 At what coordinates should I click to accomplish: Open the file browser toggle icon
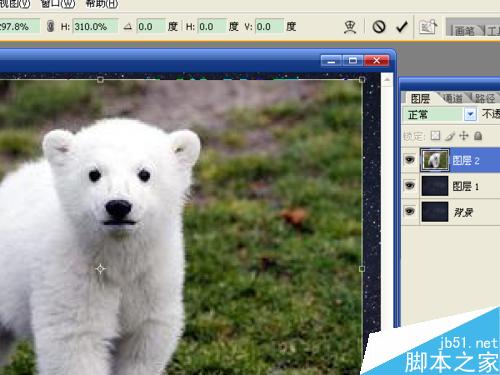pyautogui.click(x=428, y=27)
